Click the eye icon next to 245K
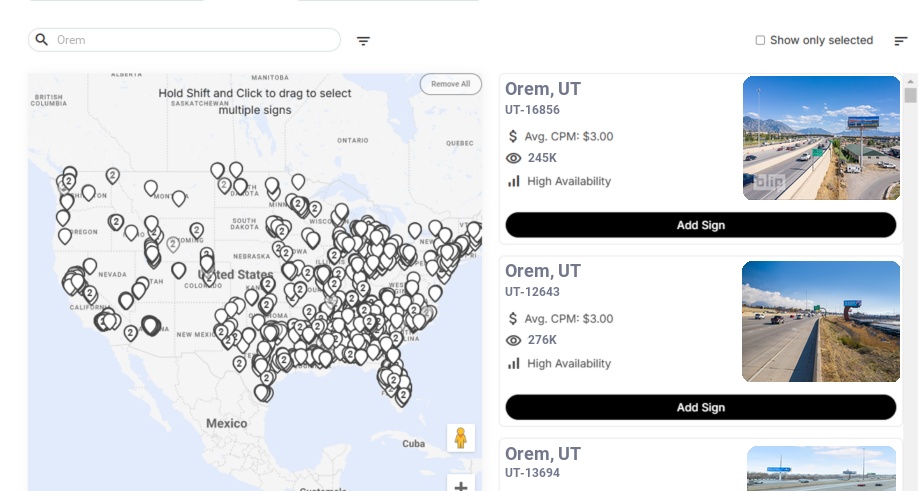920x491 pixels. coord(513,158)
